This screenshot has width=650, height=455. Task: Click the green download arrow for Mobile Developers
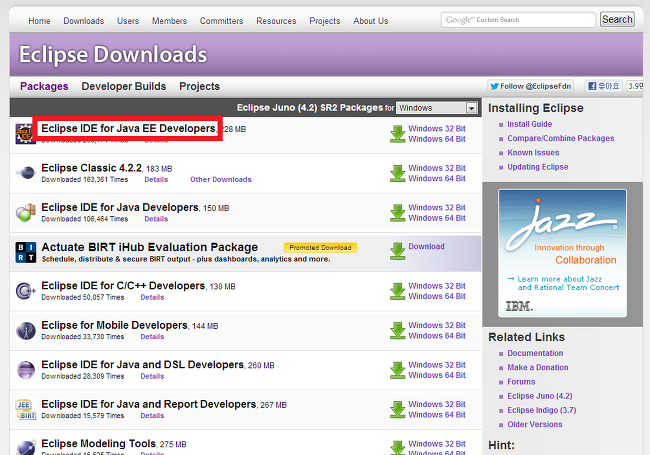(x=398, y=331)
